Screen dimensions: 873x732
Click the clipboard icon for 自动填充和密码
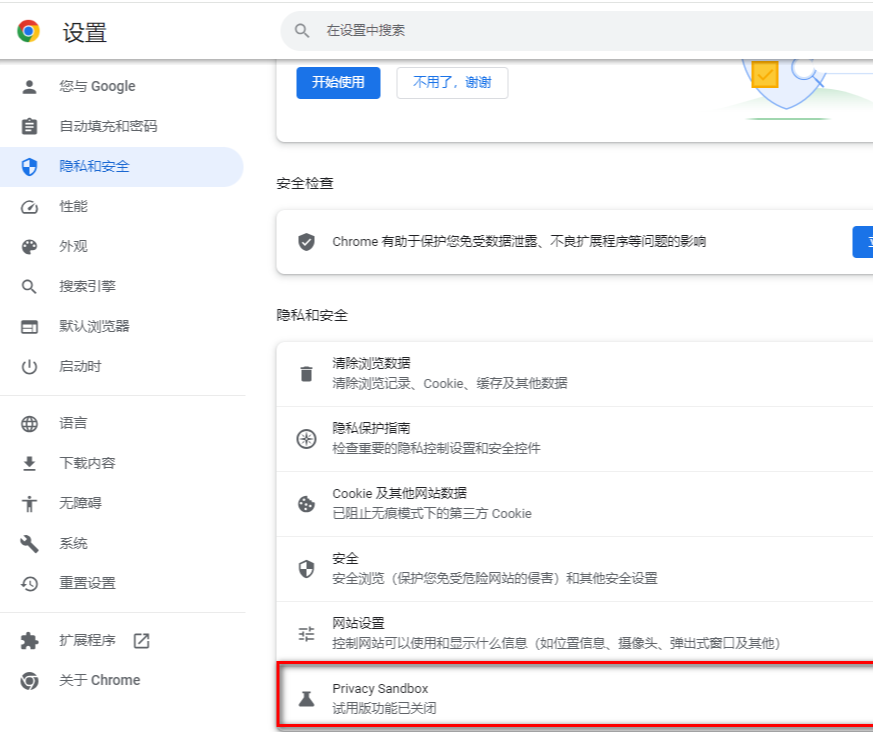tap(30, 126)
